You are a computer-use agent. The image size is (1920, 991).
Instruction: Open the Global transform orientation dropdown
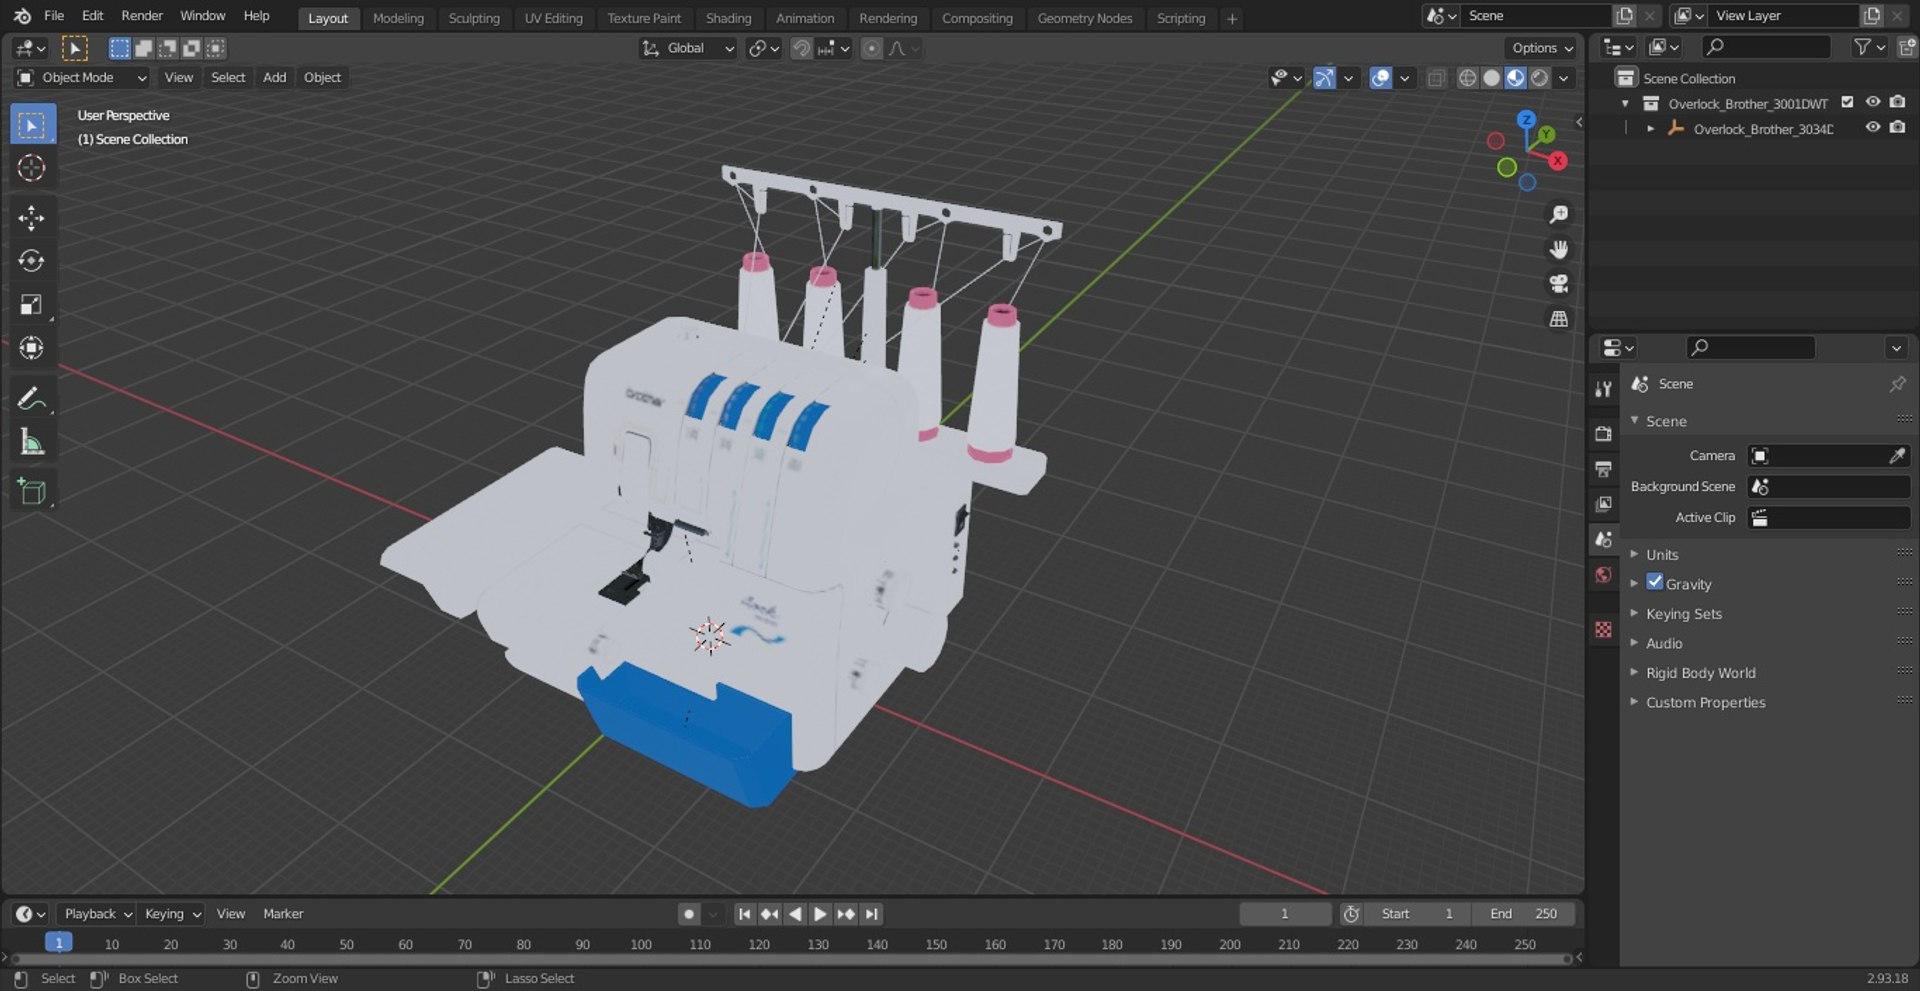pyautogui.click(x=688, y=48)
